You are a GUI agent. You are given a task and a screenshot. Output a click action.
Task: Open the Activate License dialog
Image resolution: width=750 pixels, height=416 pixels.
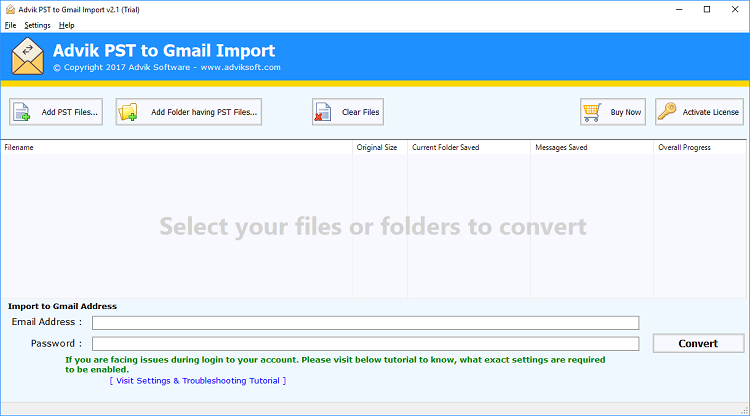tap(699, 112)
